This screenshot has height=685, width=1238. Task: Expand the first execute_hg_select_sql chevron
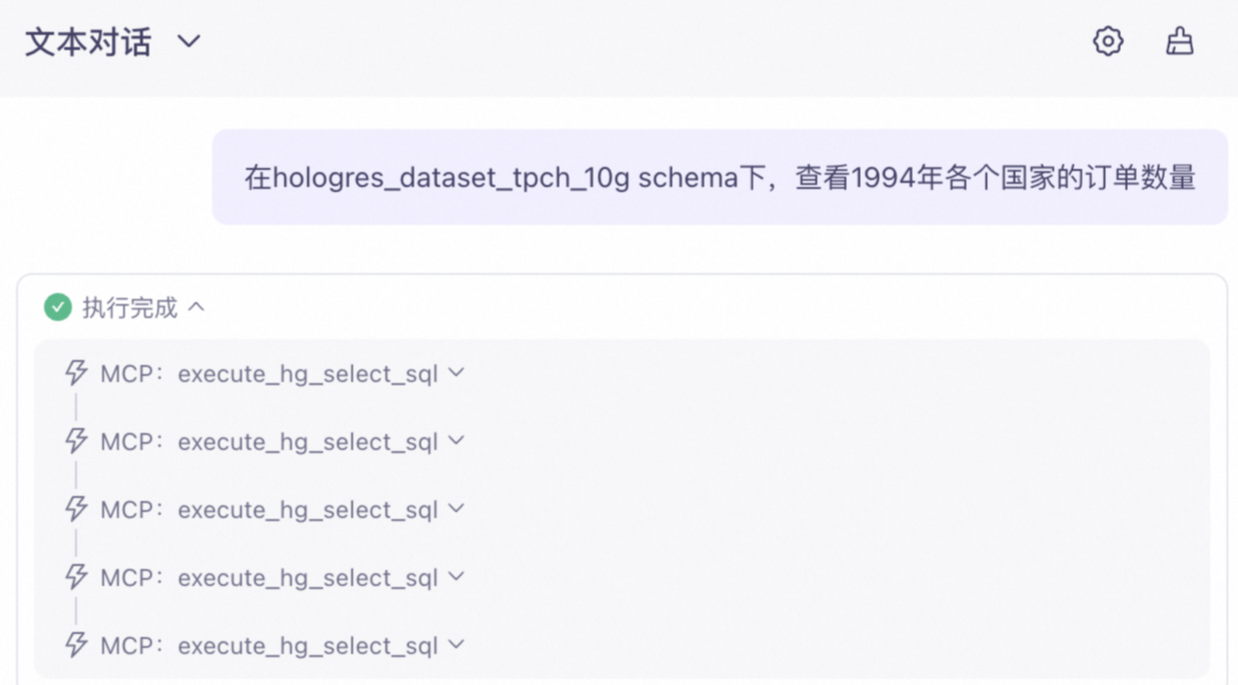tap(456, 373)
